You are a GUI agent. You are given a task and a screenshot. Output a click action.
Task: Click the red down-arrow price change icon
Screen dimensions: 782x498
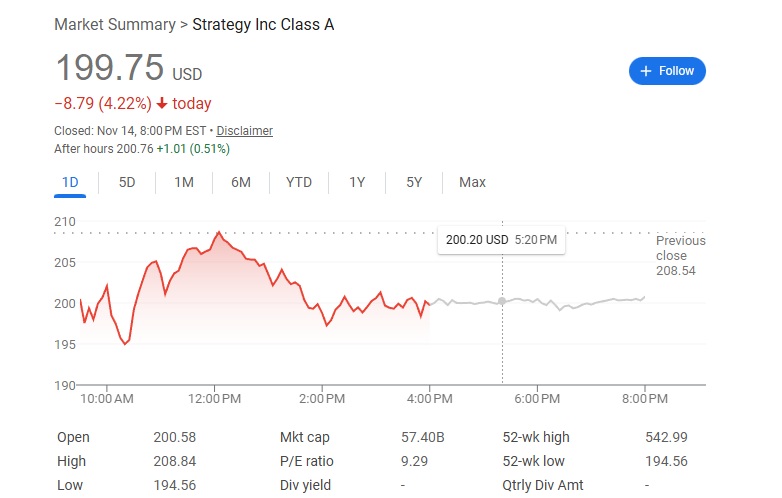coord(162,104)
